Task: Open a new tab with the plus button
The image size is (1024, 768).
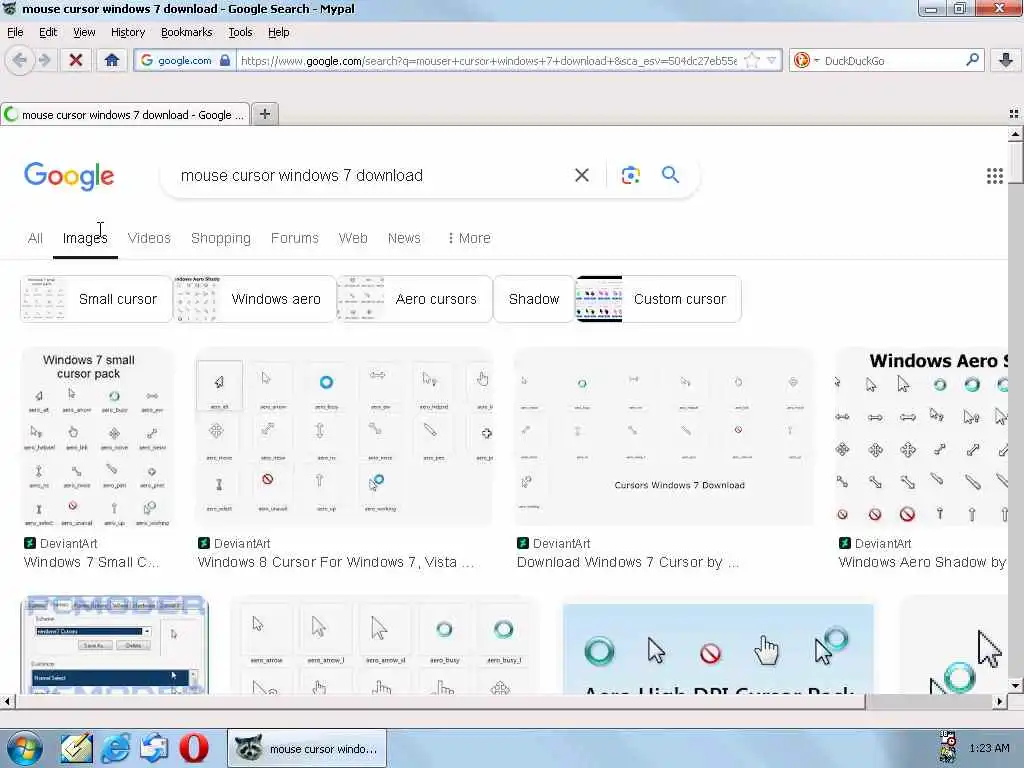Action: (264, 114)
